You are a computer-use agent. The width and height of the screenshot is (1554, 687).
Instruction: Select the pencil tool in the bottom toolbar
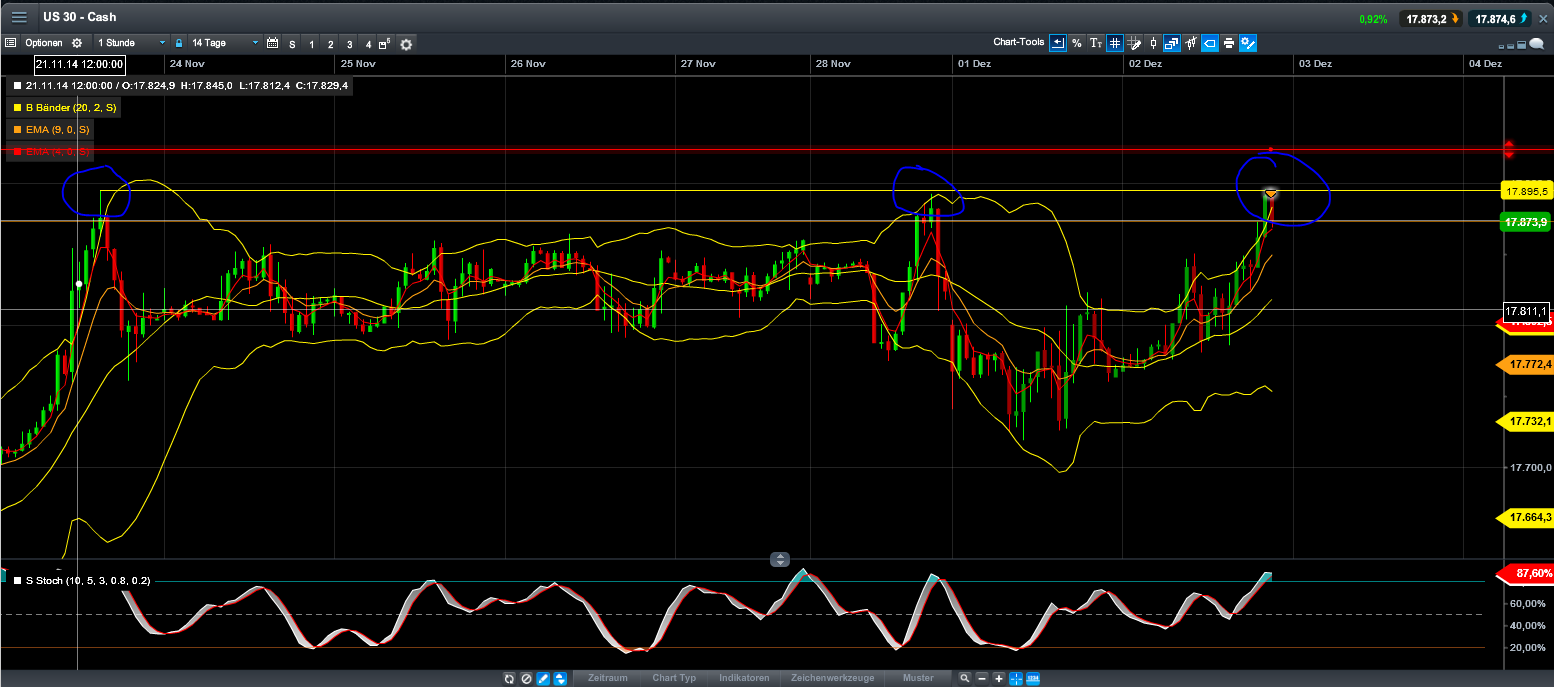543,678
